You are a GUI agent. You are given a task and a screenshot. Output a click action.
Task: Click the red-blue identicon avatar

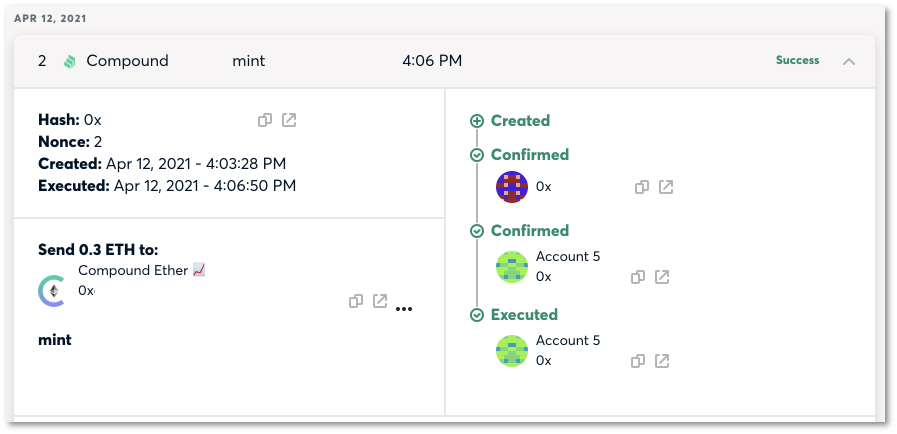pos(511,186)
